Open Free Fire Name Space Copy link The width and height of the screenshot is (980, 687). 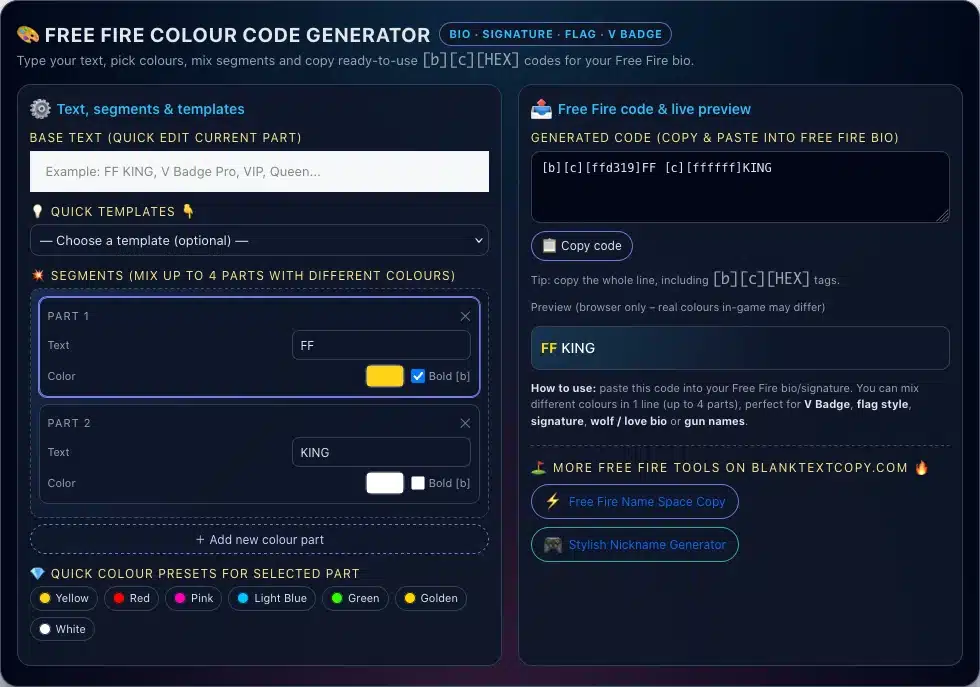point(634,501)
